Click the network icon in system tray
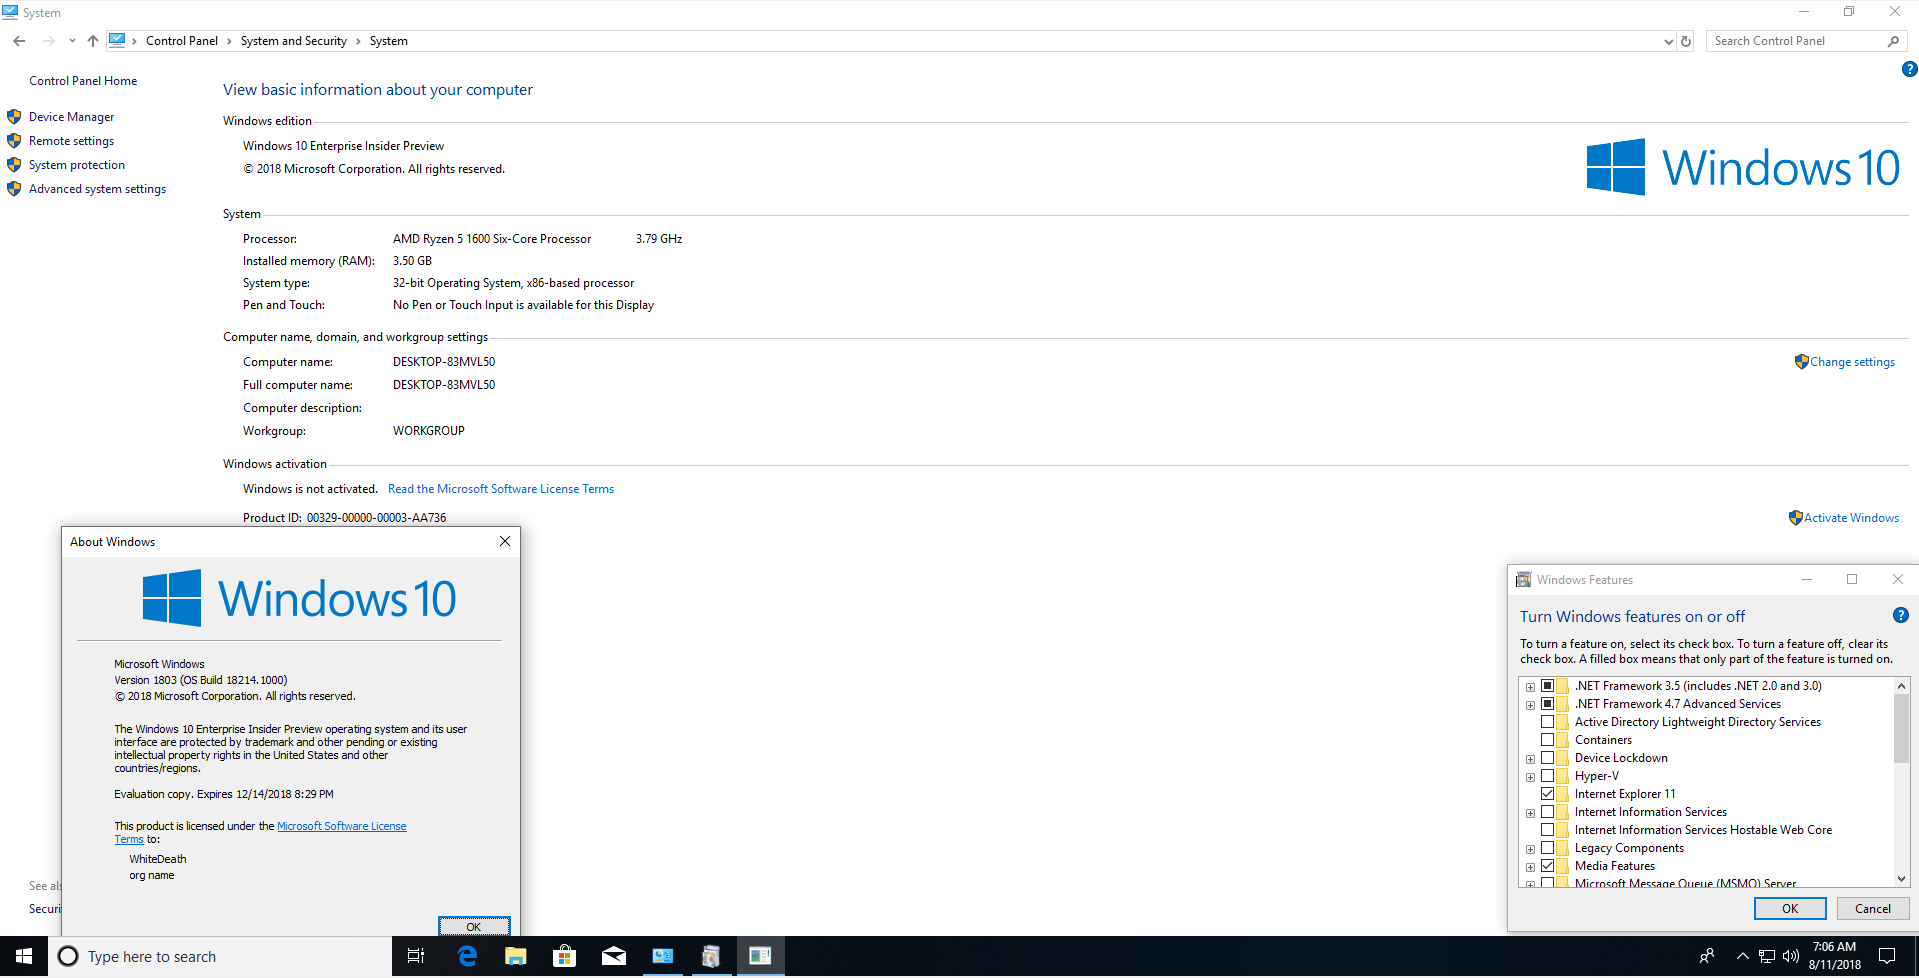This screenshot has height=978, width=1919. pyautogui.click(x=1767, y=956)
